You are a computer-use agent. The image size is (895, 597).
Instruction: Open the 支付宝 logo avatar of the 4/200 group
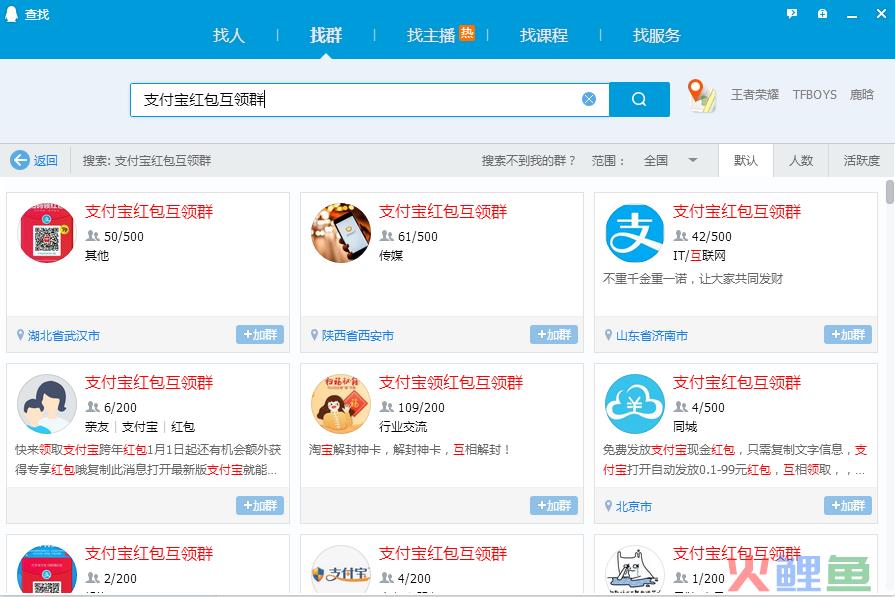[x=341, y=569]
